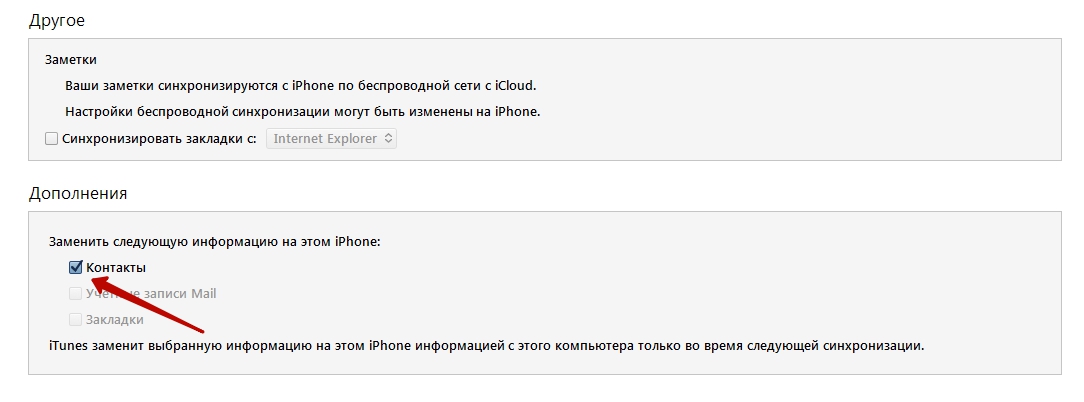Screen dimensions: 1084x402
Task: Uncheck the Контакты checkbox
Action: pyautogui.click(x=75, y=268)
